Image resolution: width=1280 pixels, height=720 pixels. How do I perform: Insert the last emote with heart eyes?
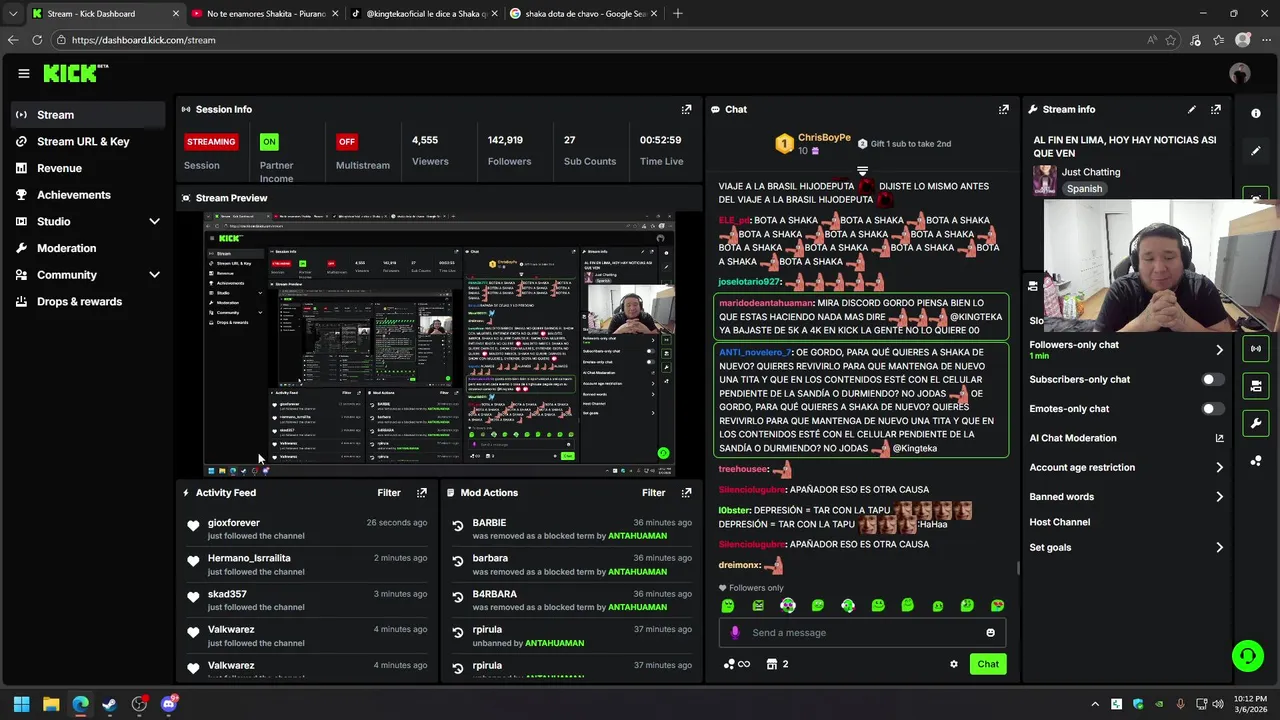point(997,606)
